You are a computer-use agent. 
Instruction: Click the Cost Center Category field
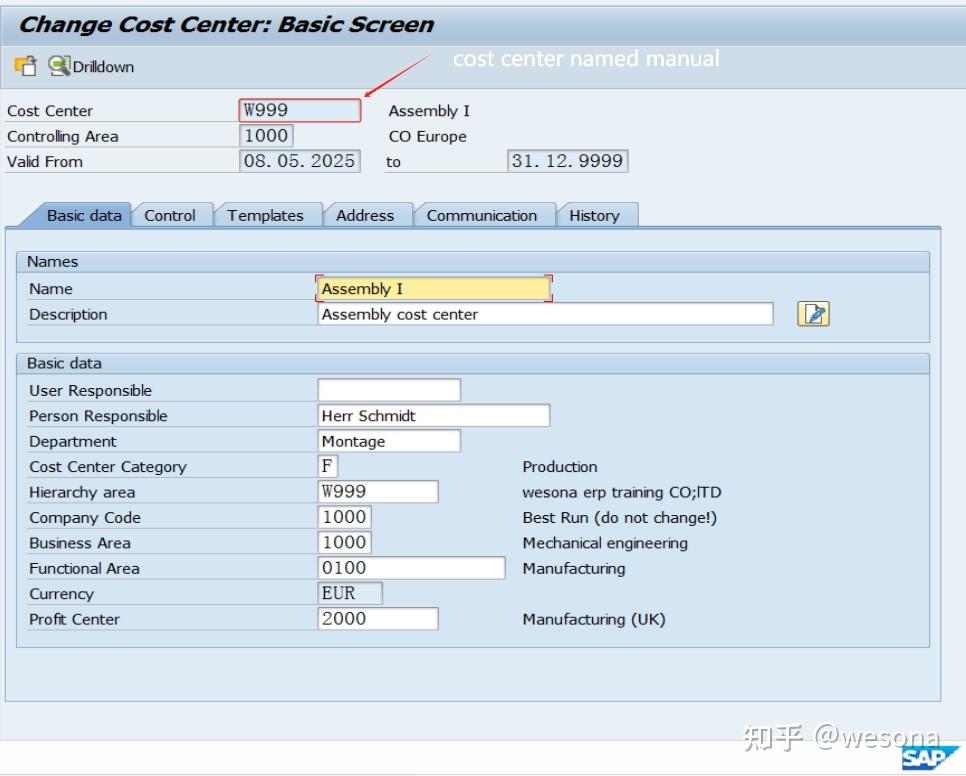tap(328, 466)
